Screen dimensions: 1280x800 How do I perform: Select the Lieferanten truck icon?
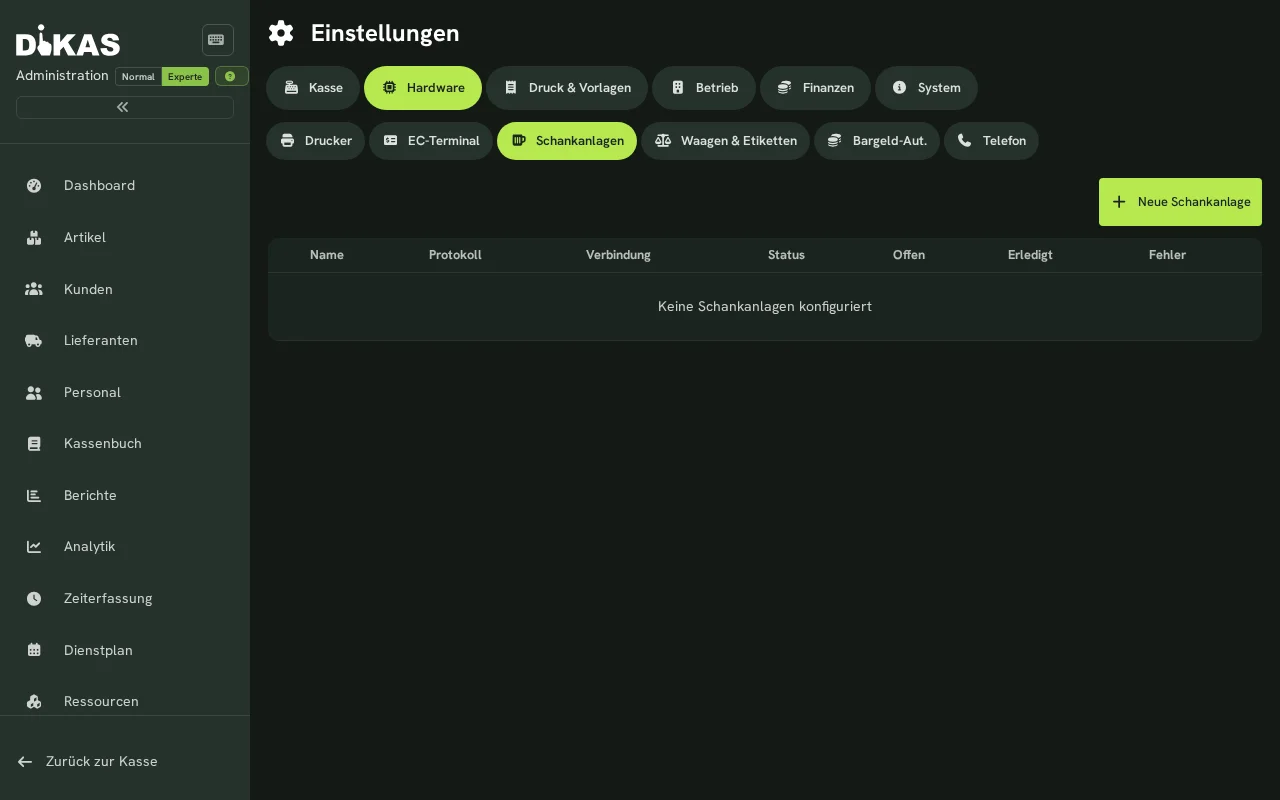tap(34, 340)
